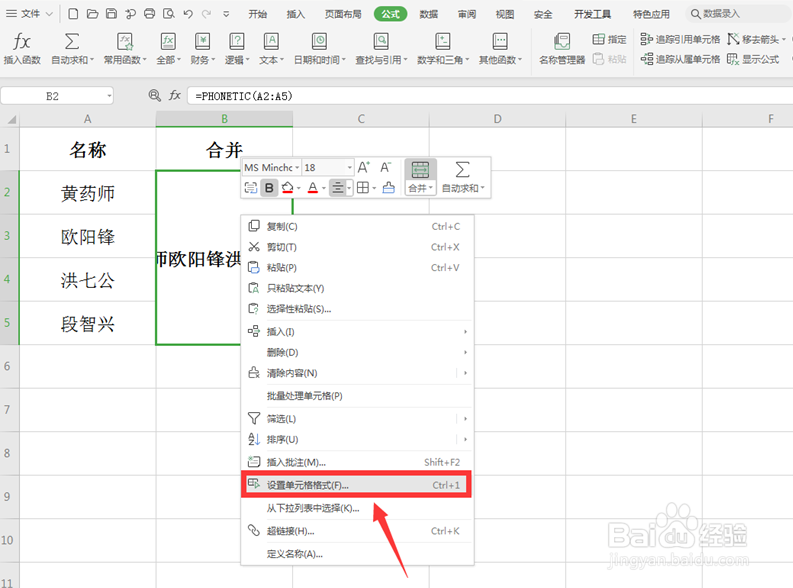
Task: Open the Text (文本) functions icon
Action: pos(271,41)
